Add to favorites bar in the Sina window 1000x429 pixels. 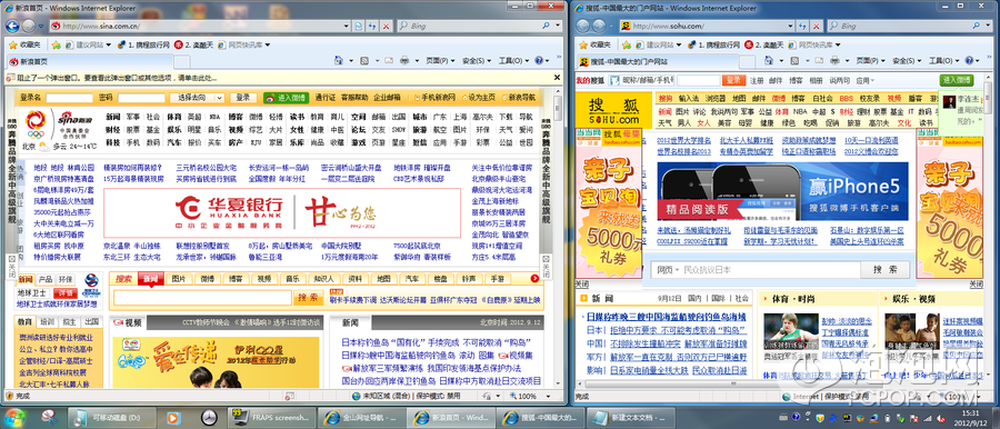click(56, 45)
